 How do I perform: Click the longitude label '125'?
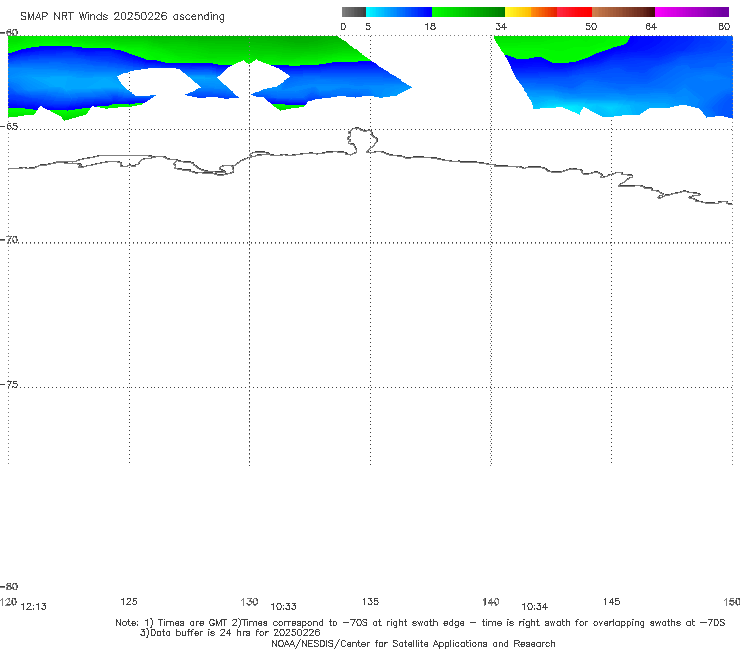point(129,601)
